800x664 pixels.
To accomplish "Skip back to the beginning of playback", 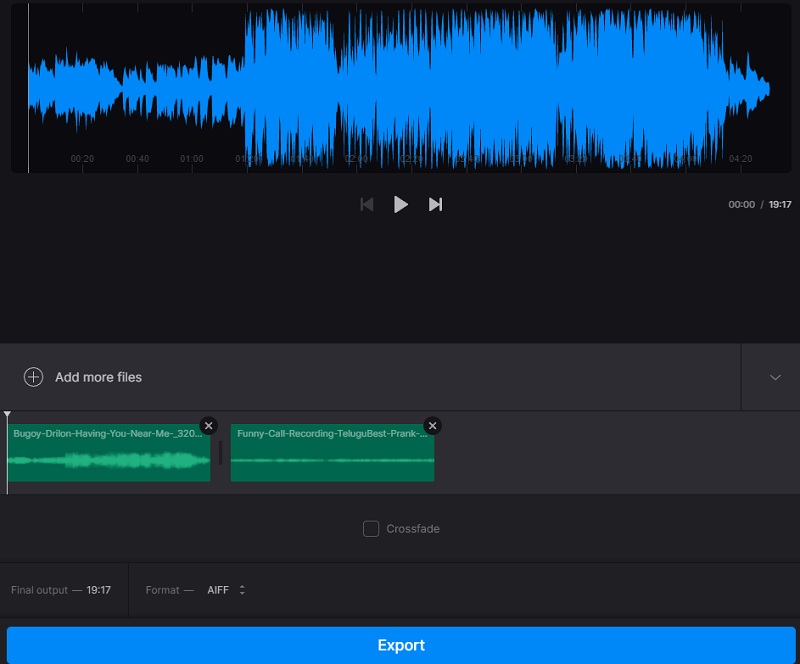I will [367, 204].
